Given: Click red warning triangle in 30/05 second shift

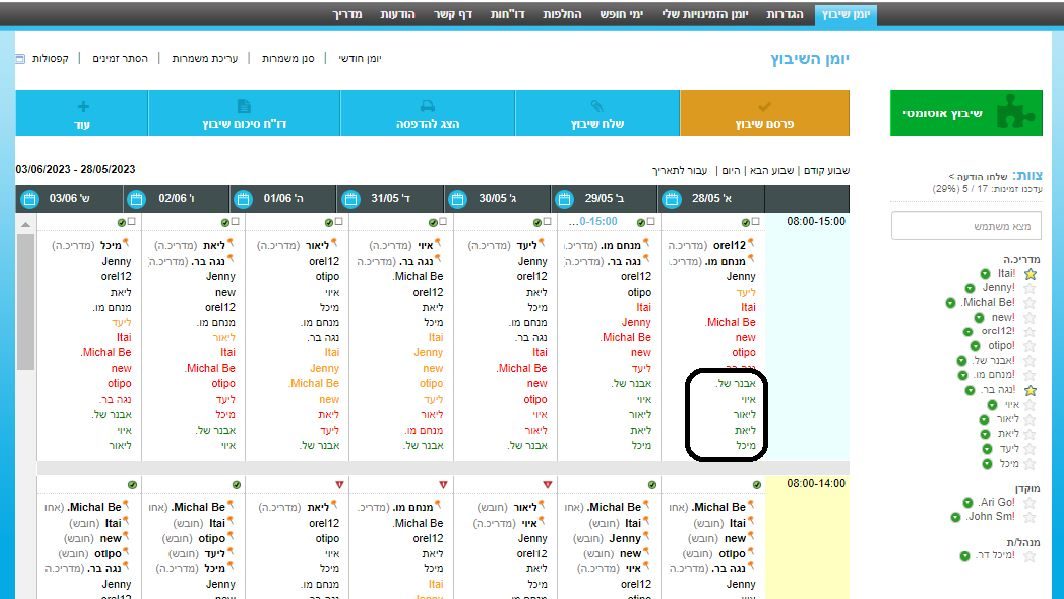Looking at the screenshot, I should (x=443, y=485).
